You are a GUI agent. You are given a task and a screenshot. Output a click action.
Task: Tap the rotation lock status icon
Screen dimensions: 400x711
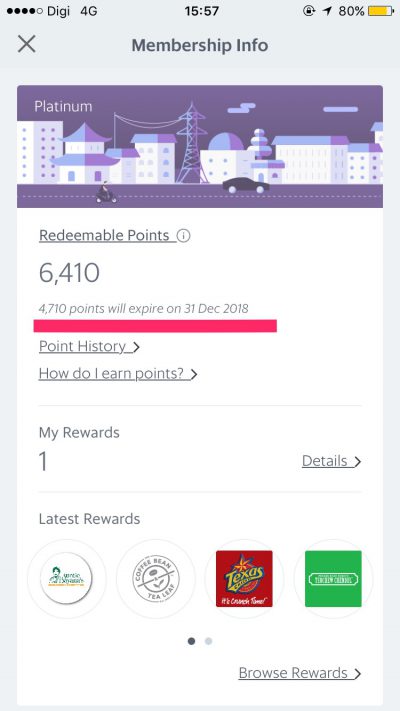coord(309,11)
